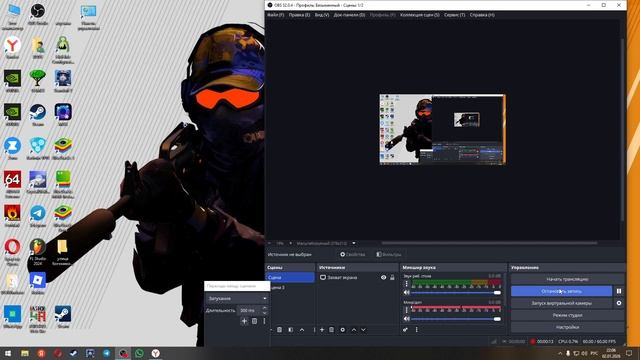This screenshot has height=360, width=640.
Task: Pause the recording
Action: pos(619,291)
